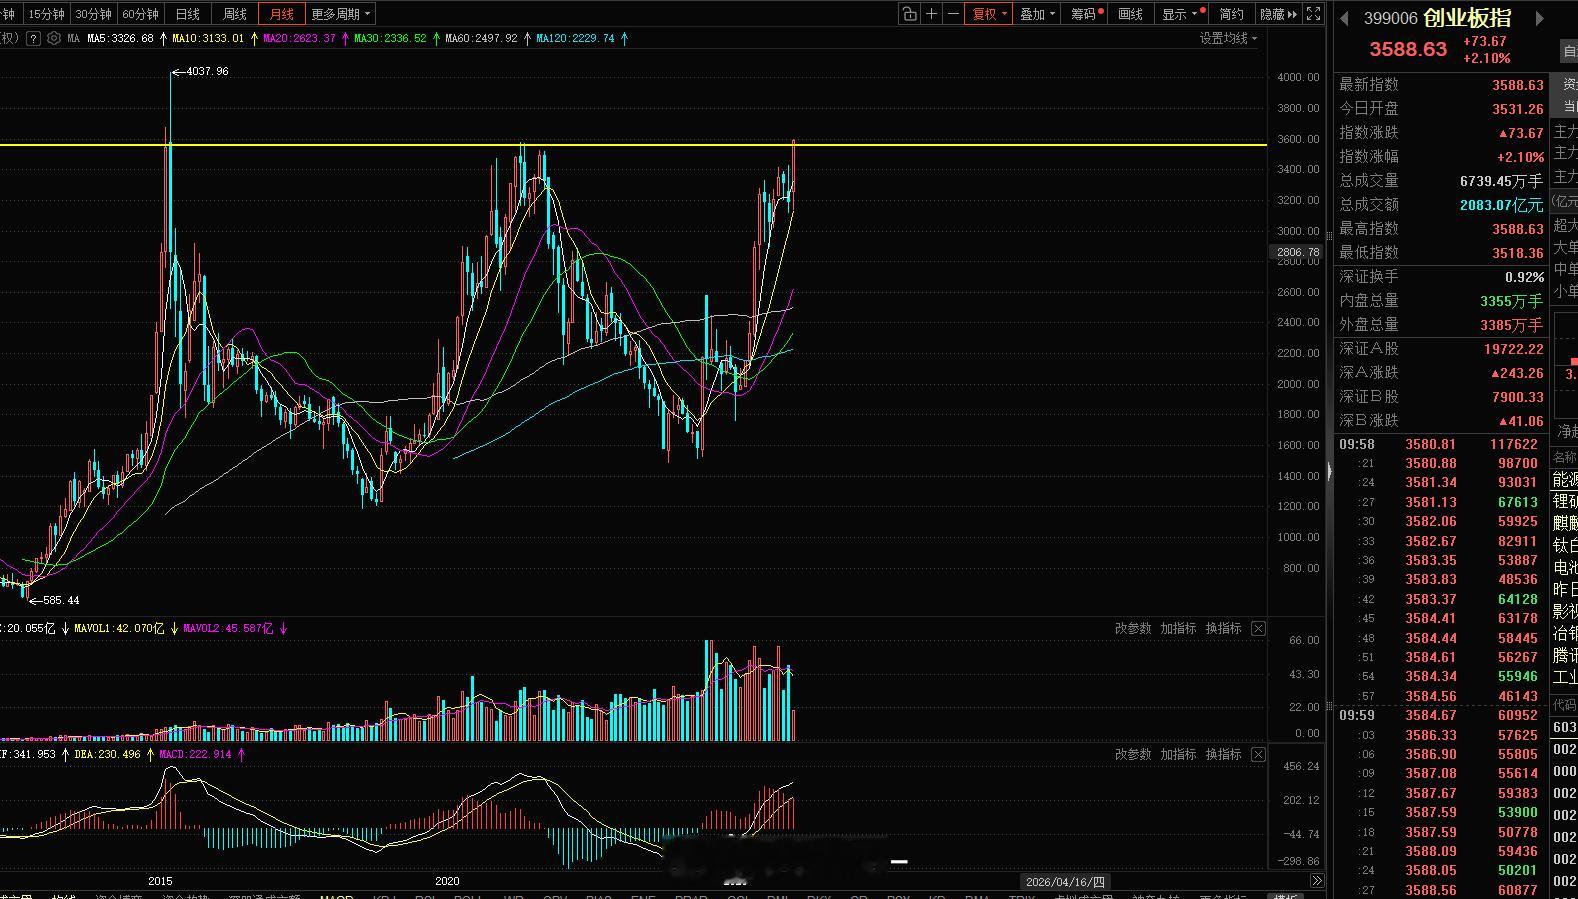
Task: Click the MA120:2229.74 label
Action: (575, 38)
